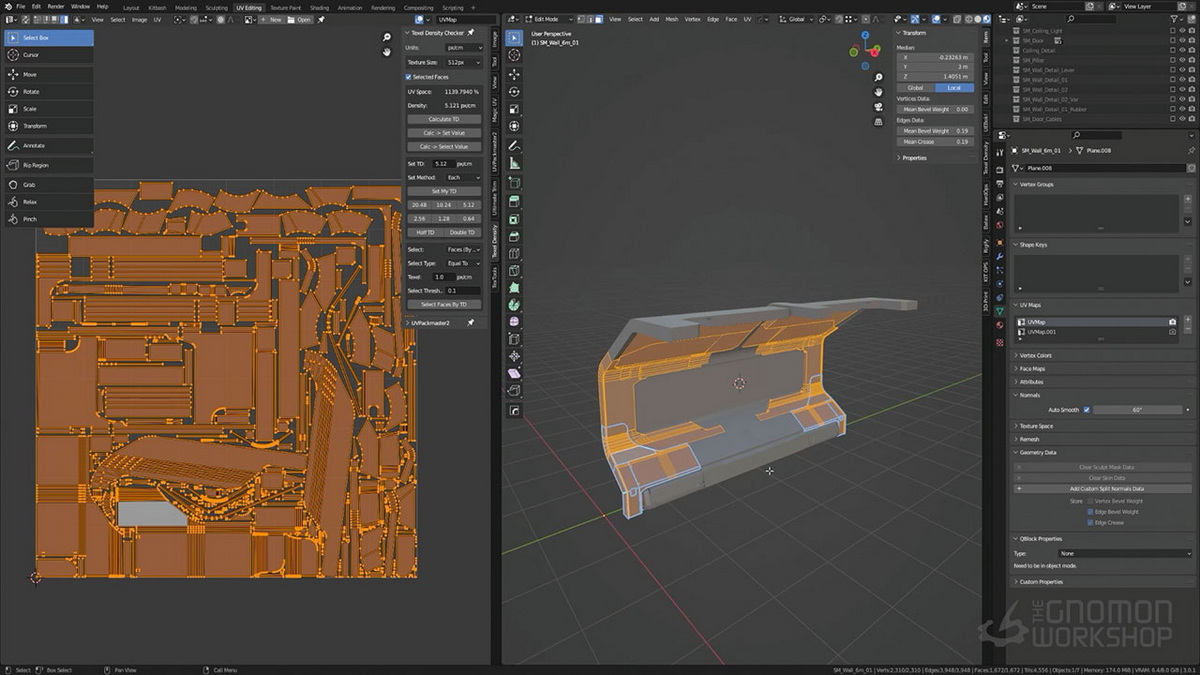The width and height of the screenshot is (1200, 675).
Task: Open the Select Type dropdown
Action: (464, 263)
